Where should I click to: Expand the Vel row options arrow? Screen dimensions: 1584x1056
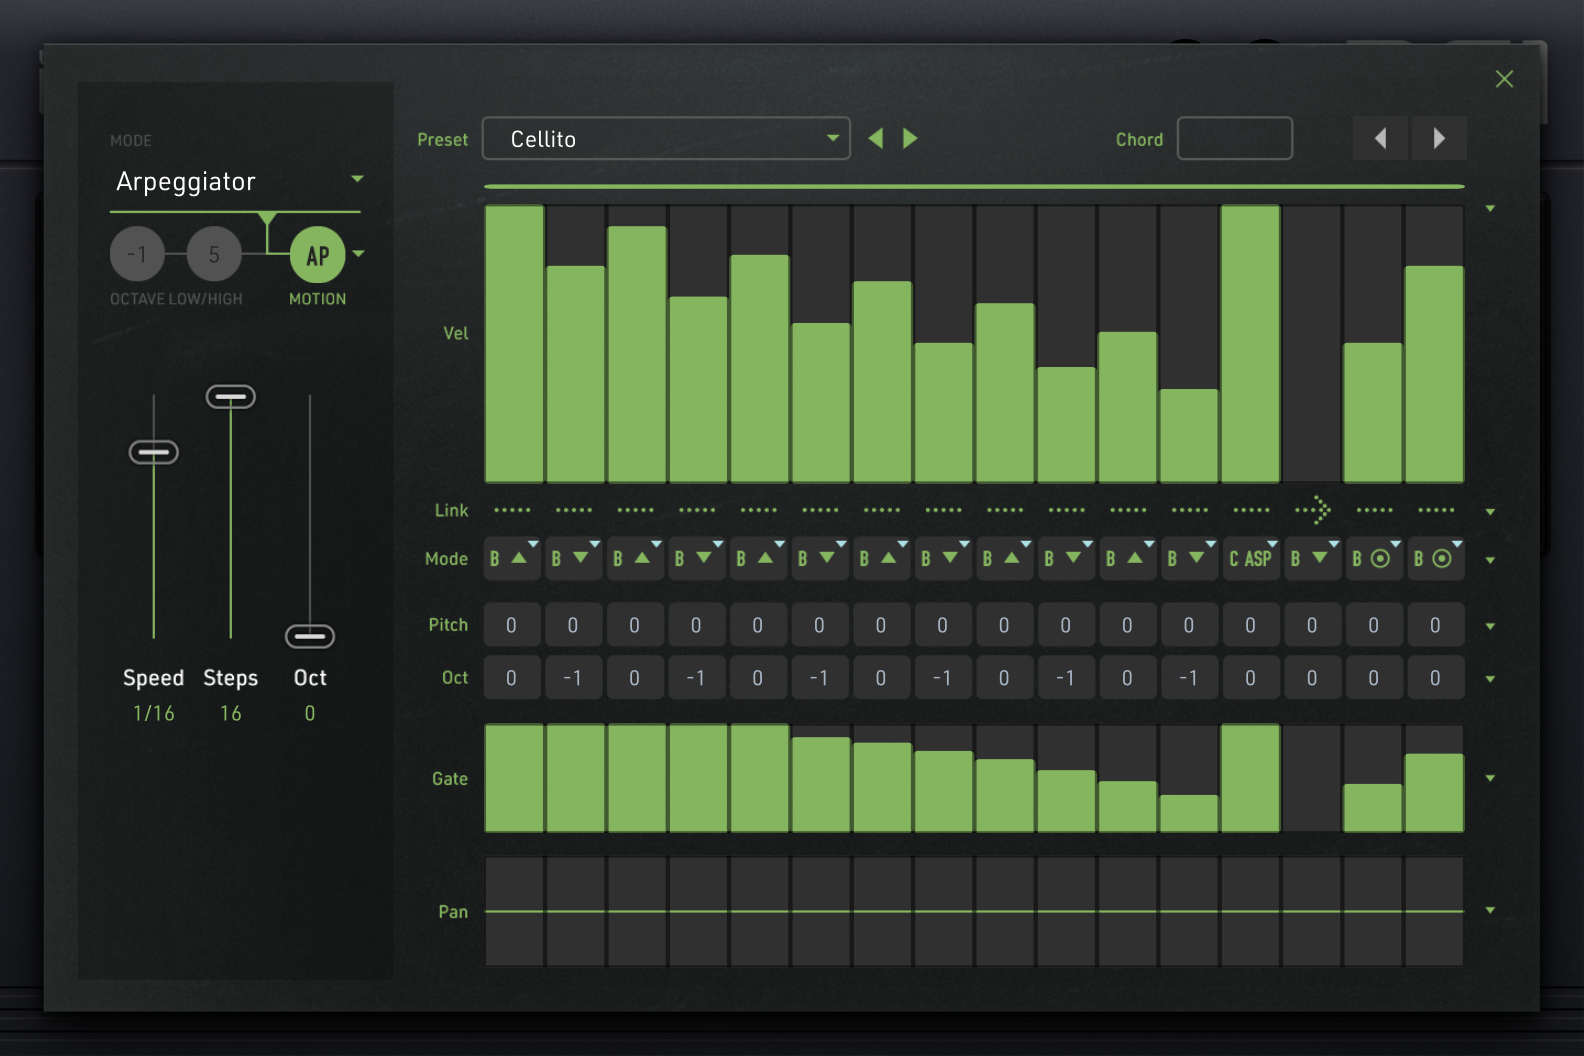[1490, 209]
